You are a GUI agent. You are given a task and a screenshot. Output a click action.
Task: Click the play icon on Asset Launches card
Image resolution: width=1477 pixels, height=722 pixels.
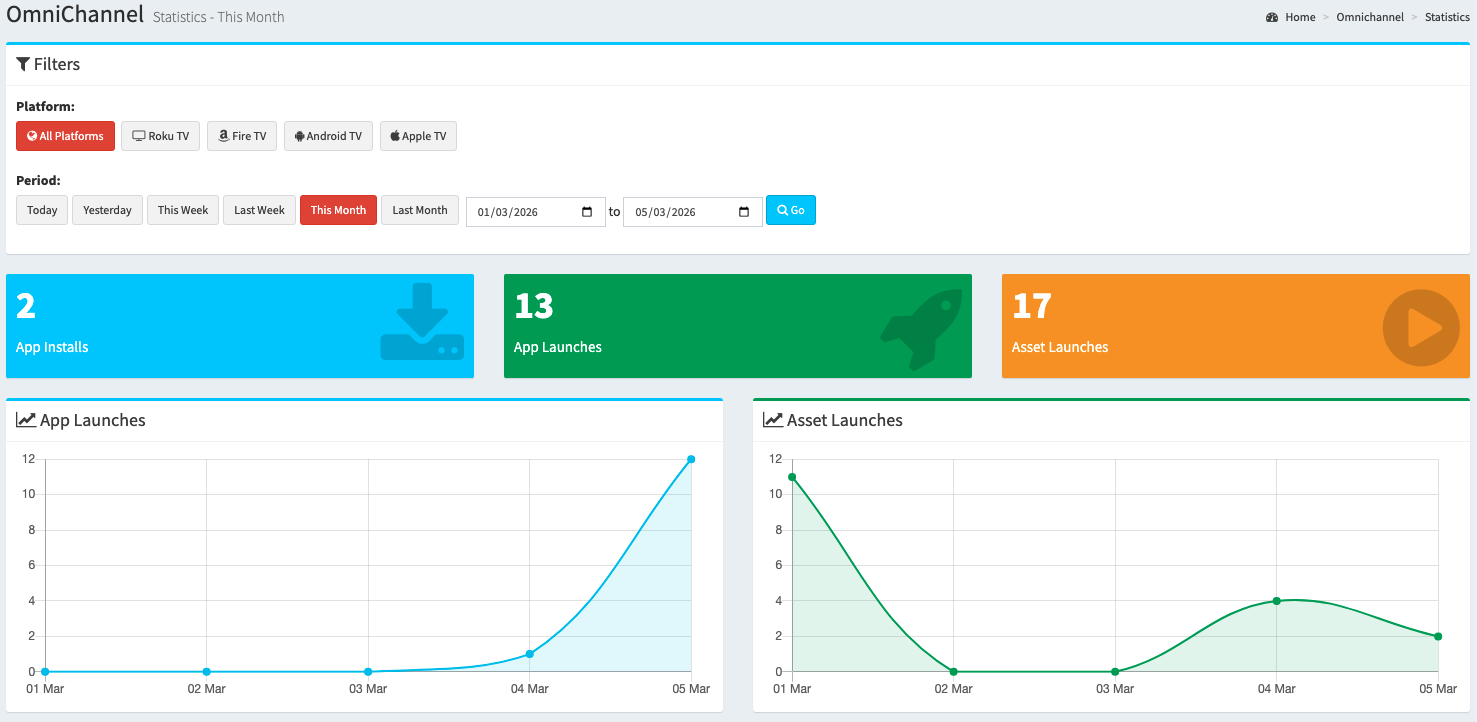(1420, 328)
